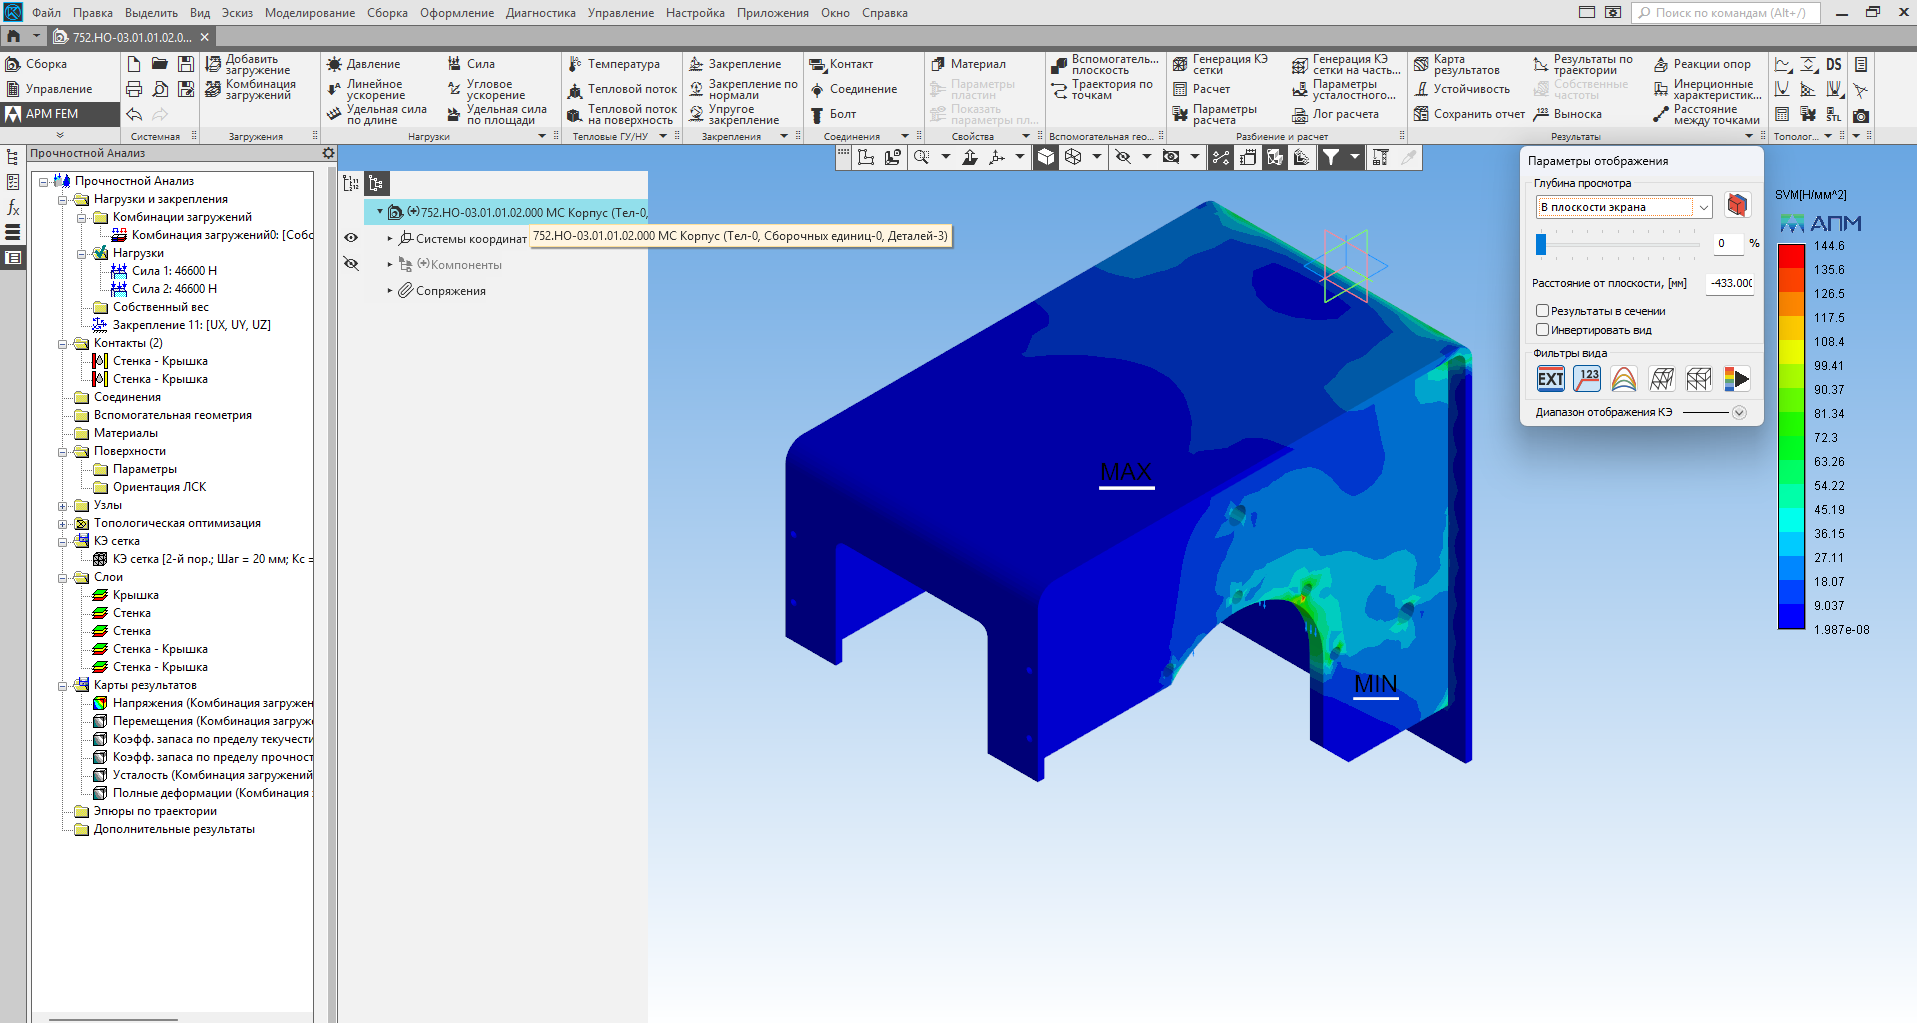This screenshot has height=1023, width=1917.
Task: Open the Моделирование menu
Action: 309,13
